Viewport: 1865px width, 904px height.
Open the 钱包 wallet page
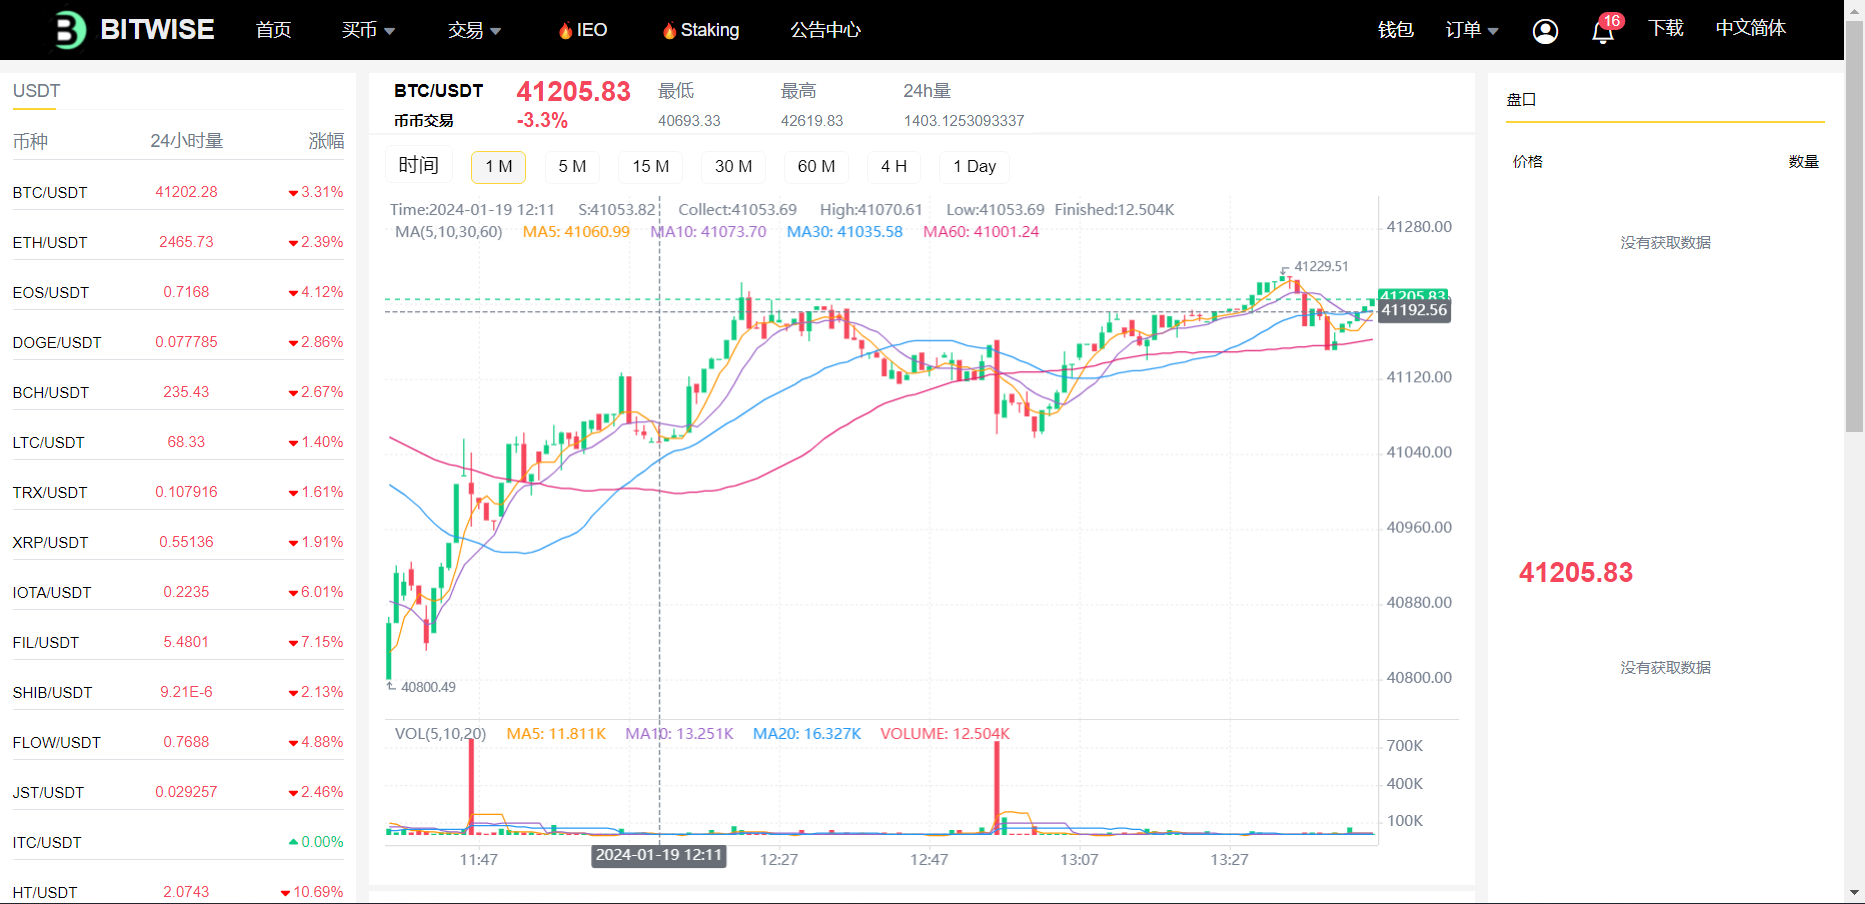pyautogui.click(x=1395, y=30)
